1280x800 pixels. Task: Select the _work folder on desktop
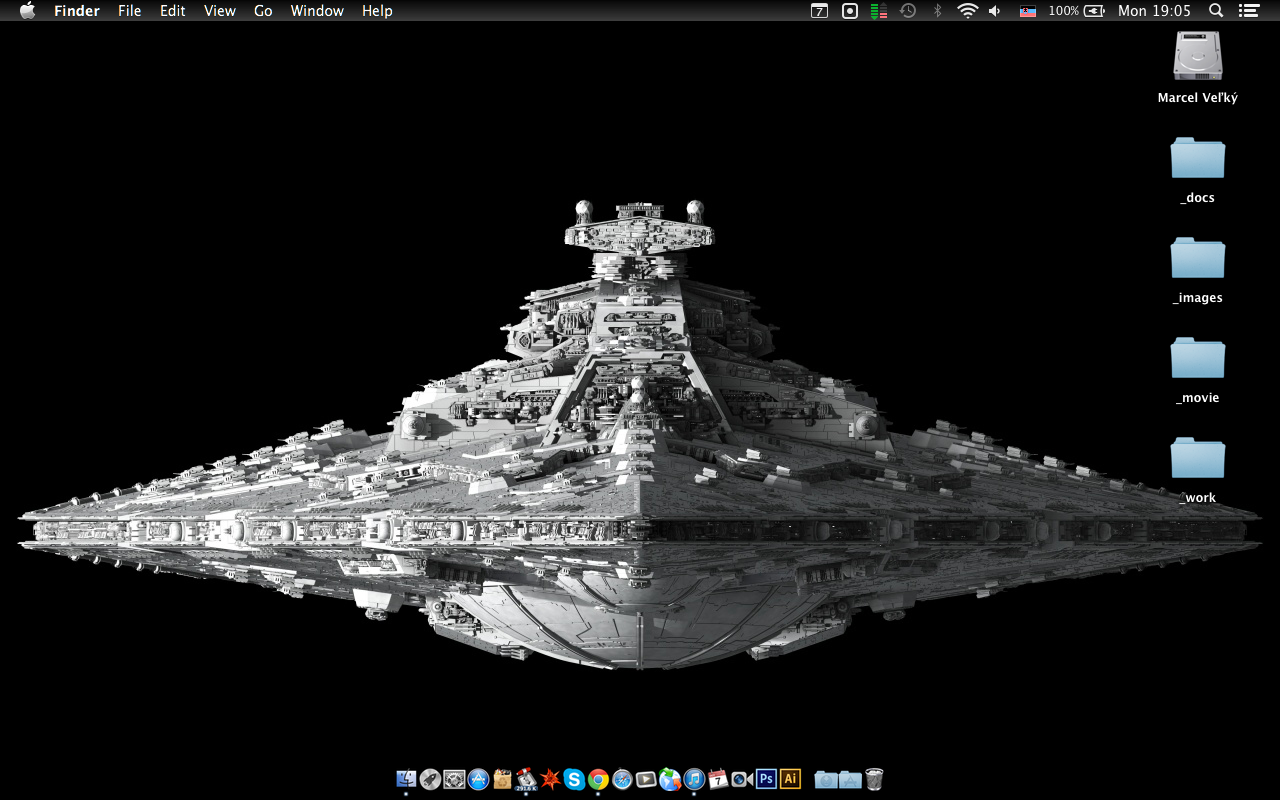(x=1197, y=458)
